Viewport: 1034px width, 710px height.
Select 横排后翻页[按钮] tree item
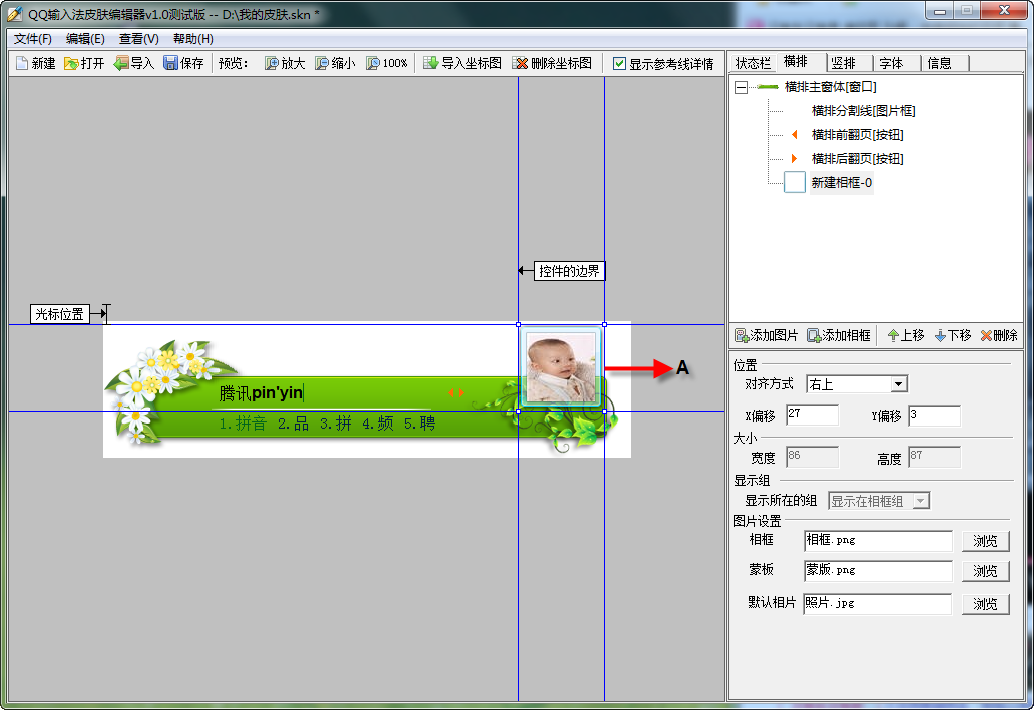[x=857, y=158]
